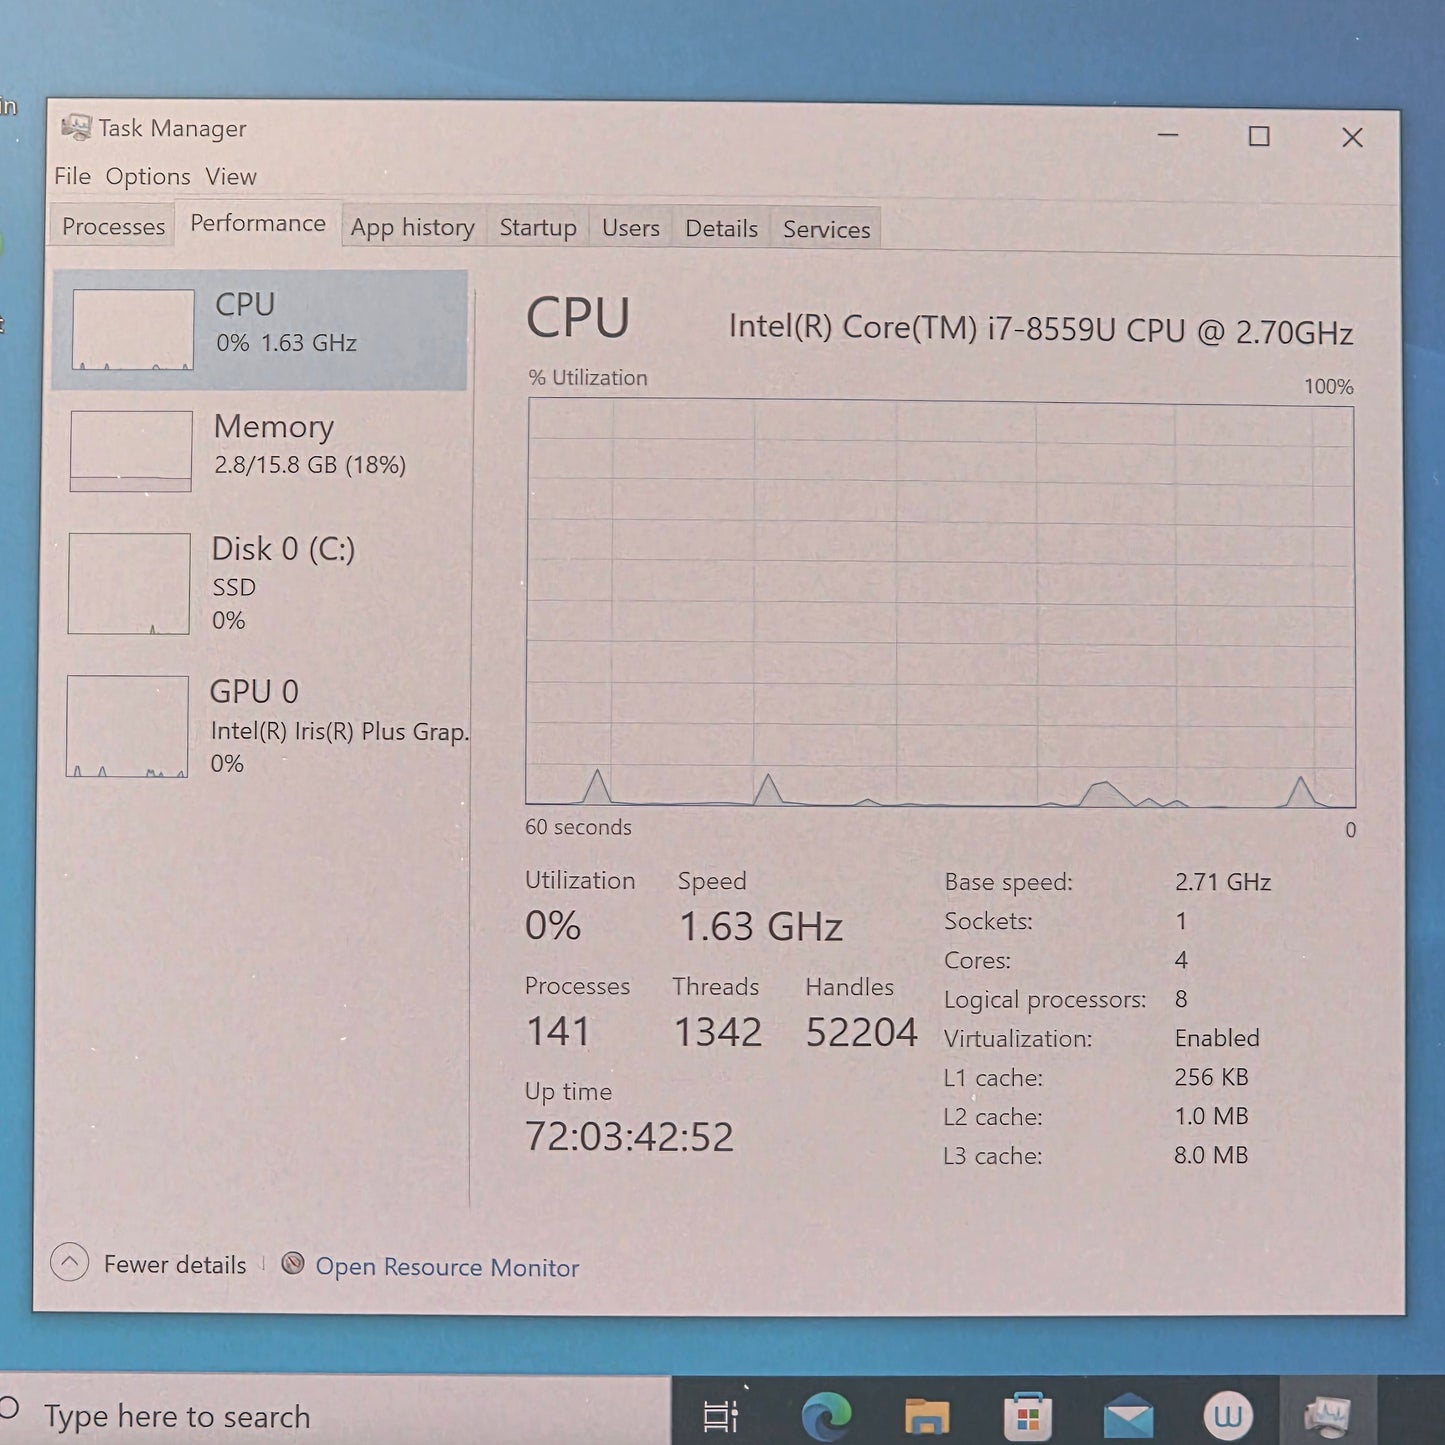Collapse view with Fewer details chevron
Image resolution: width=1445 pixels, height=1445 pixels.
tap(70, 1262)
